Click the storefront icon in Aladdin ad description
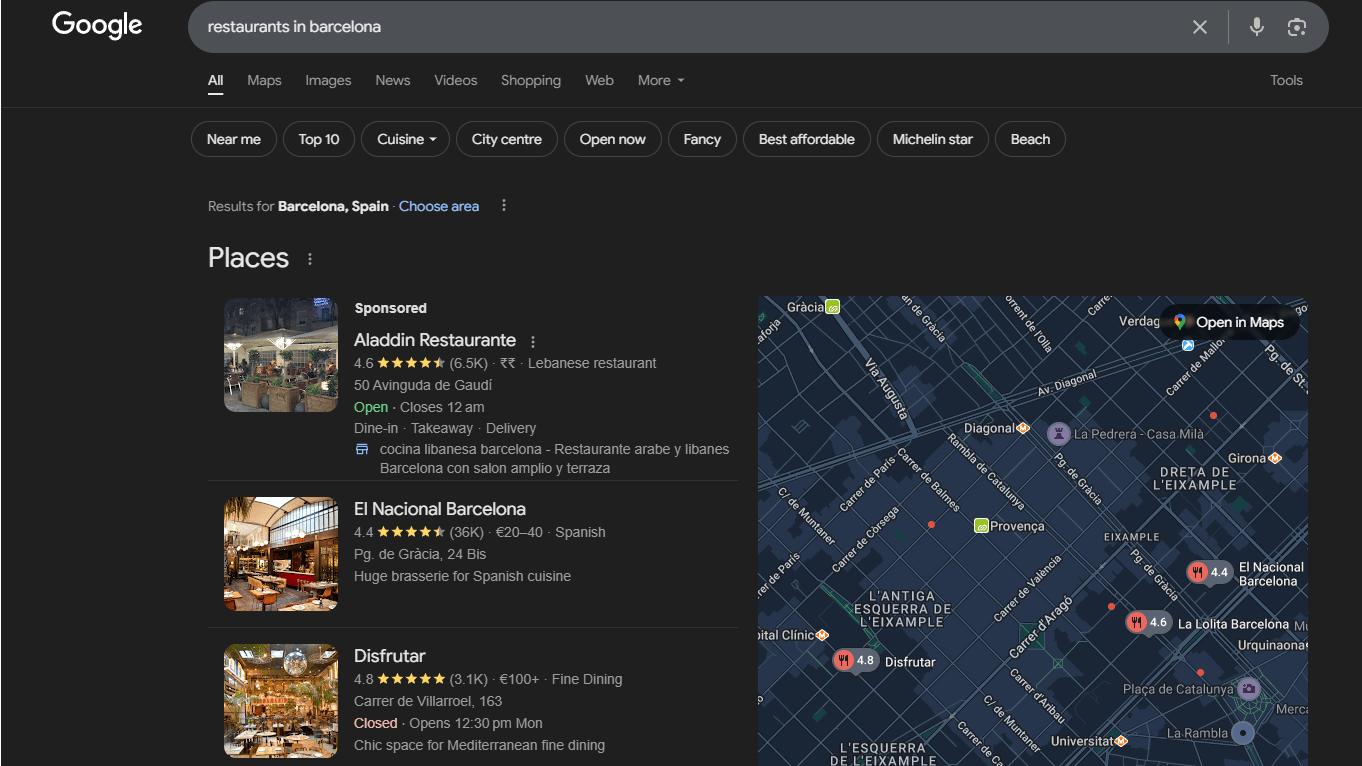The height and width of the screenshot is (766, 1362). (362, 449)
